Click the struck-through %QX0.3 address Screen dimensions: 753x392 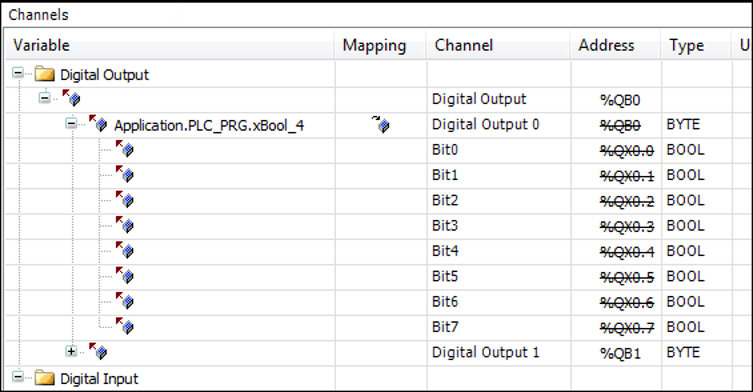pos(627,227)
